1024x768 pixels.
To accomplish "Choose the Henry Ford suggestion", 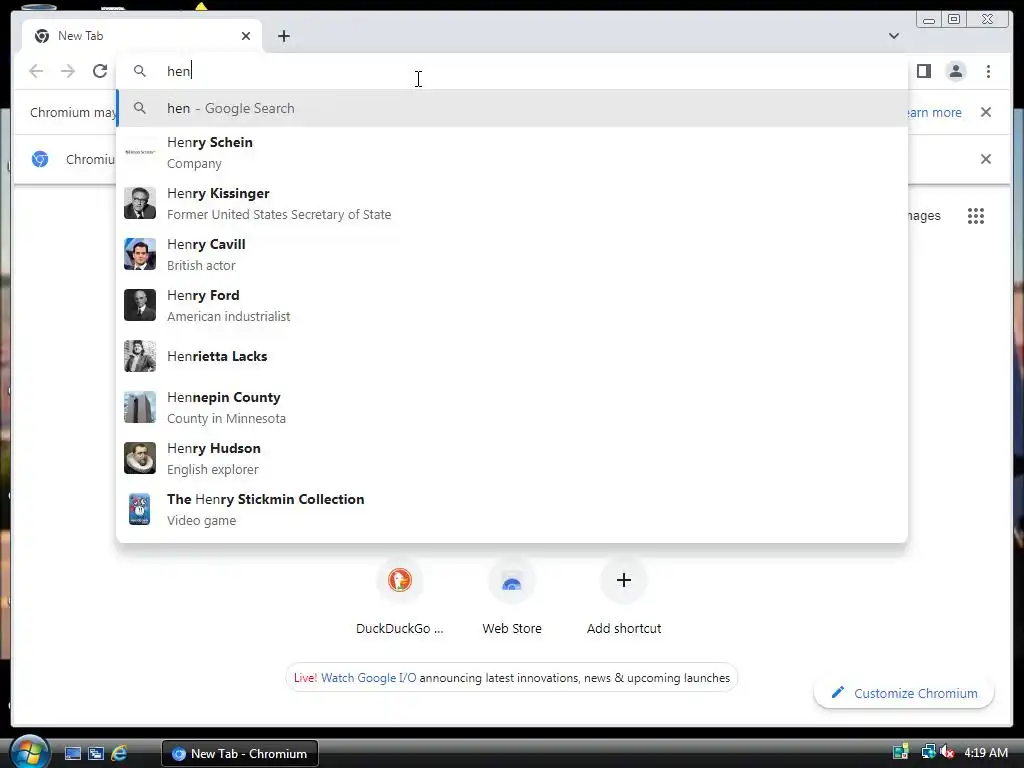I will coord(512,305).
